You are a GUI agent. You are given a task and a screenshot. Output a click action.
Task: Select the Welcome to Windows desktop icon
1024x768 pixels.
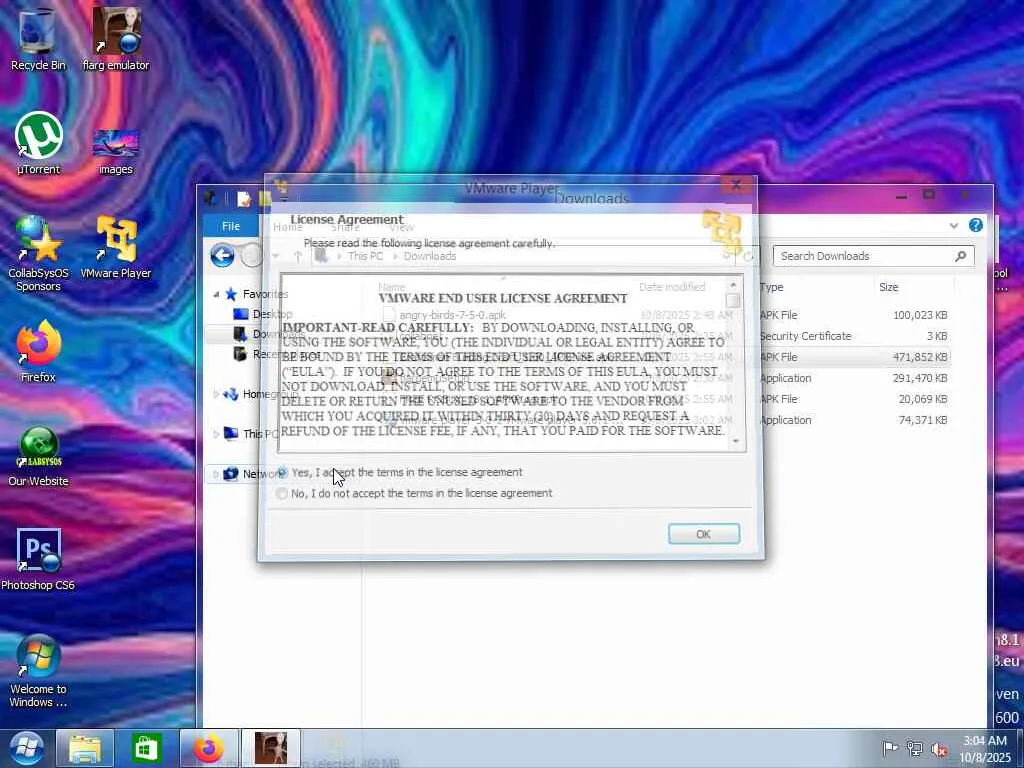tap(38, 671)
